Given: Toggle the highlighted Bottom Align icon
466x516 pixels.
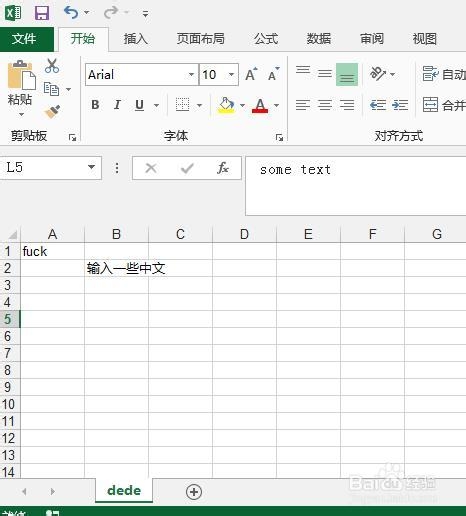Looking at the screenshot, I should click(x=347, y=74).
